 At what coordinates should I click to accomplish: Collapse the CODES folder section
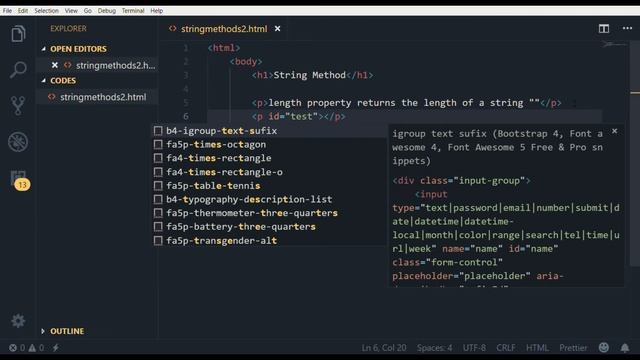(x=44, y=81)
